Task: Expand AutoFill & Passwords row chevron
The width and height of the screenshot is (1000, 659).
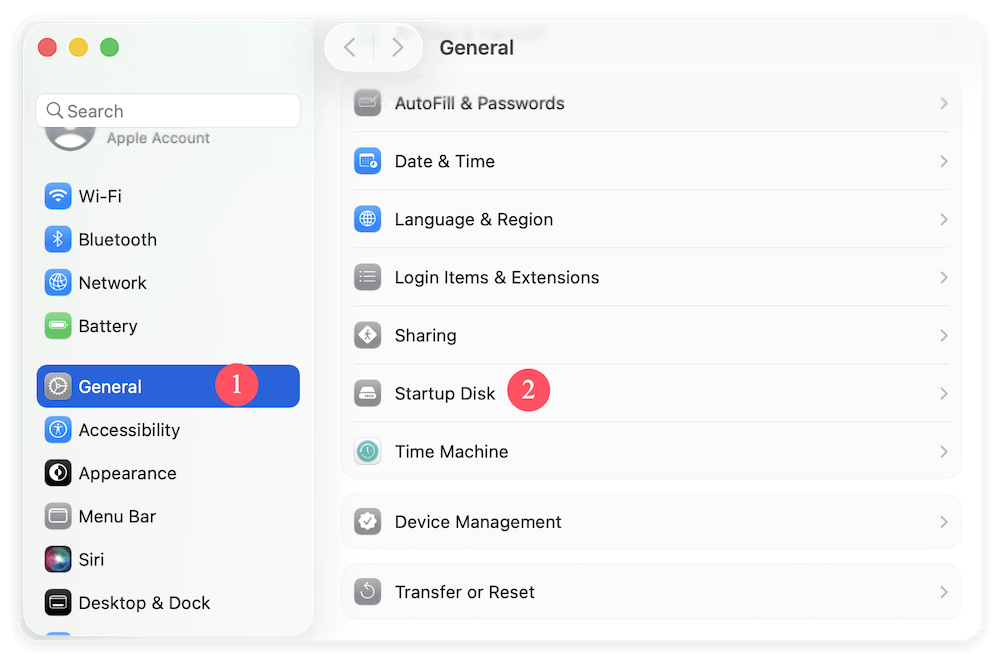Action: (x=943, y=103)
